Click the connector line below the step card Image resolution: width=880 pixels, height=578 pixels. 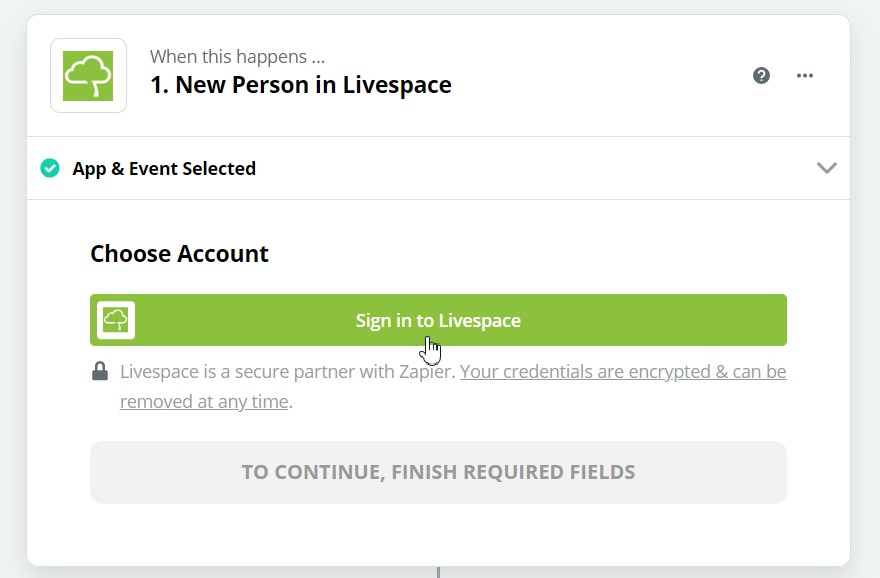(438, 572)
